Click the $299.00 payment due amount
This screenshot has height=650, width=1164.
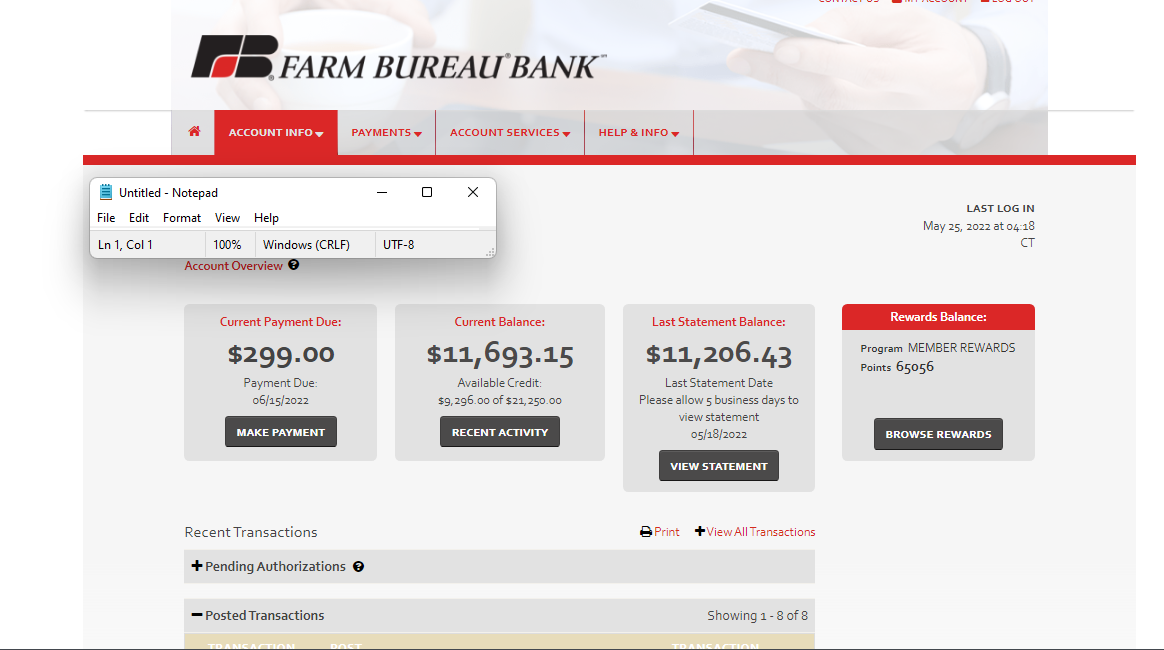(x=281, y=354)
